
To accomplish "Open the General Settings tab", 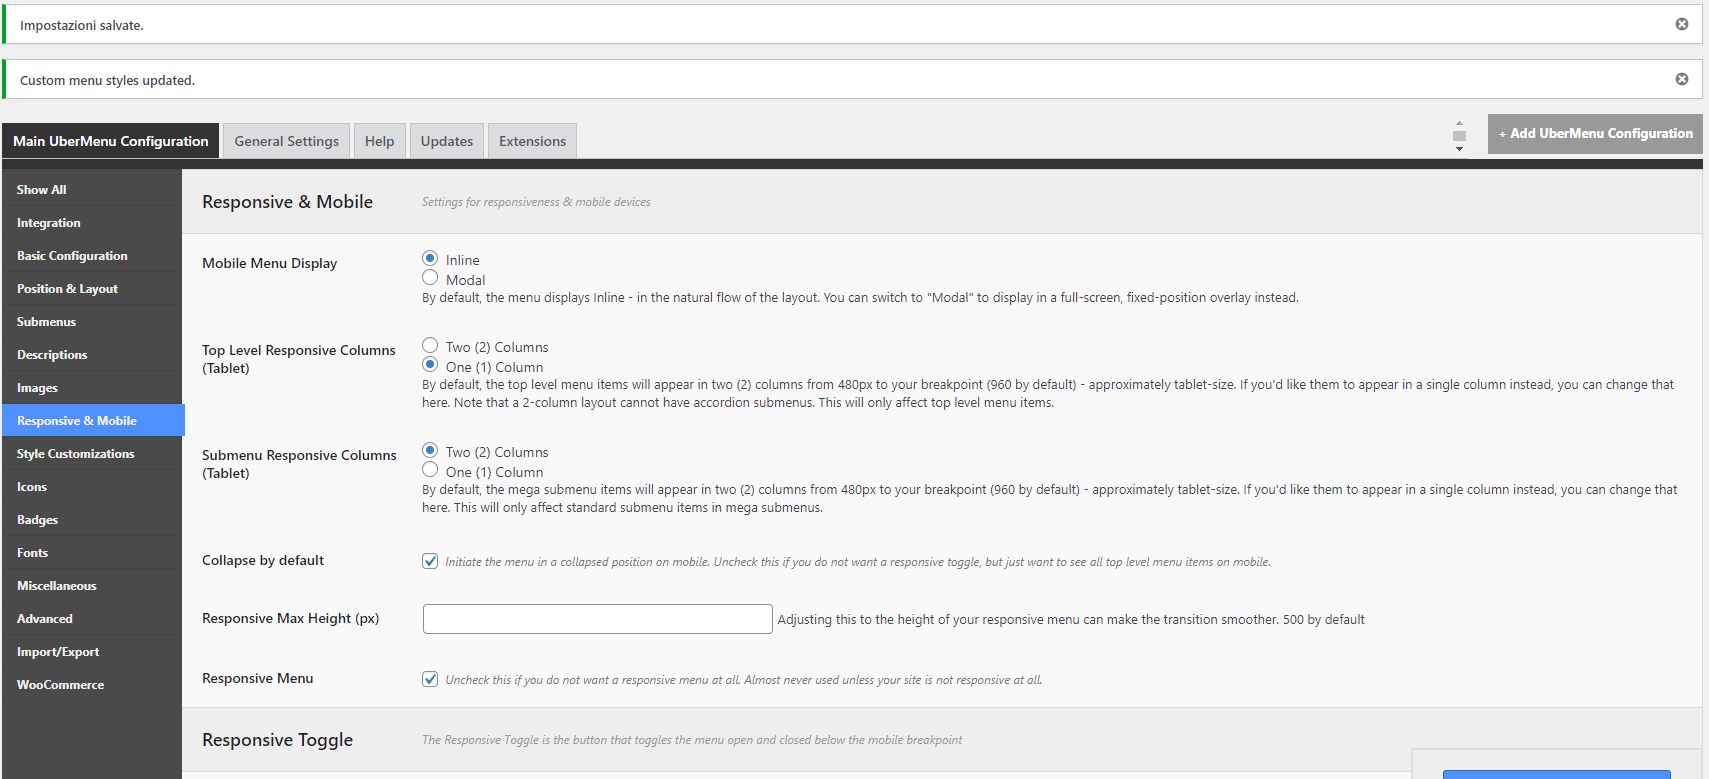I will tap(286, 141).
